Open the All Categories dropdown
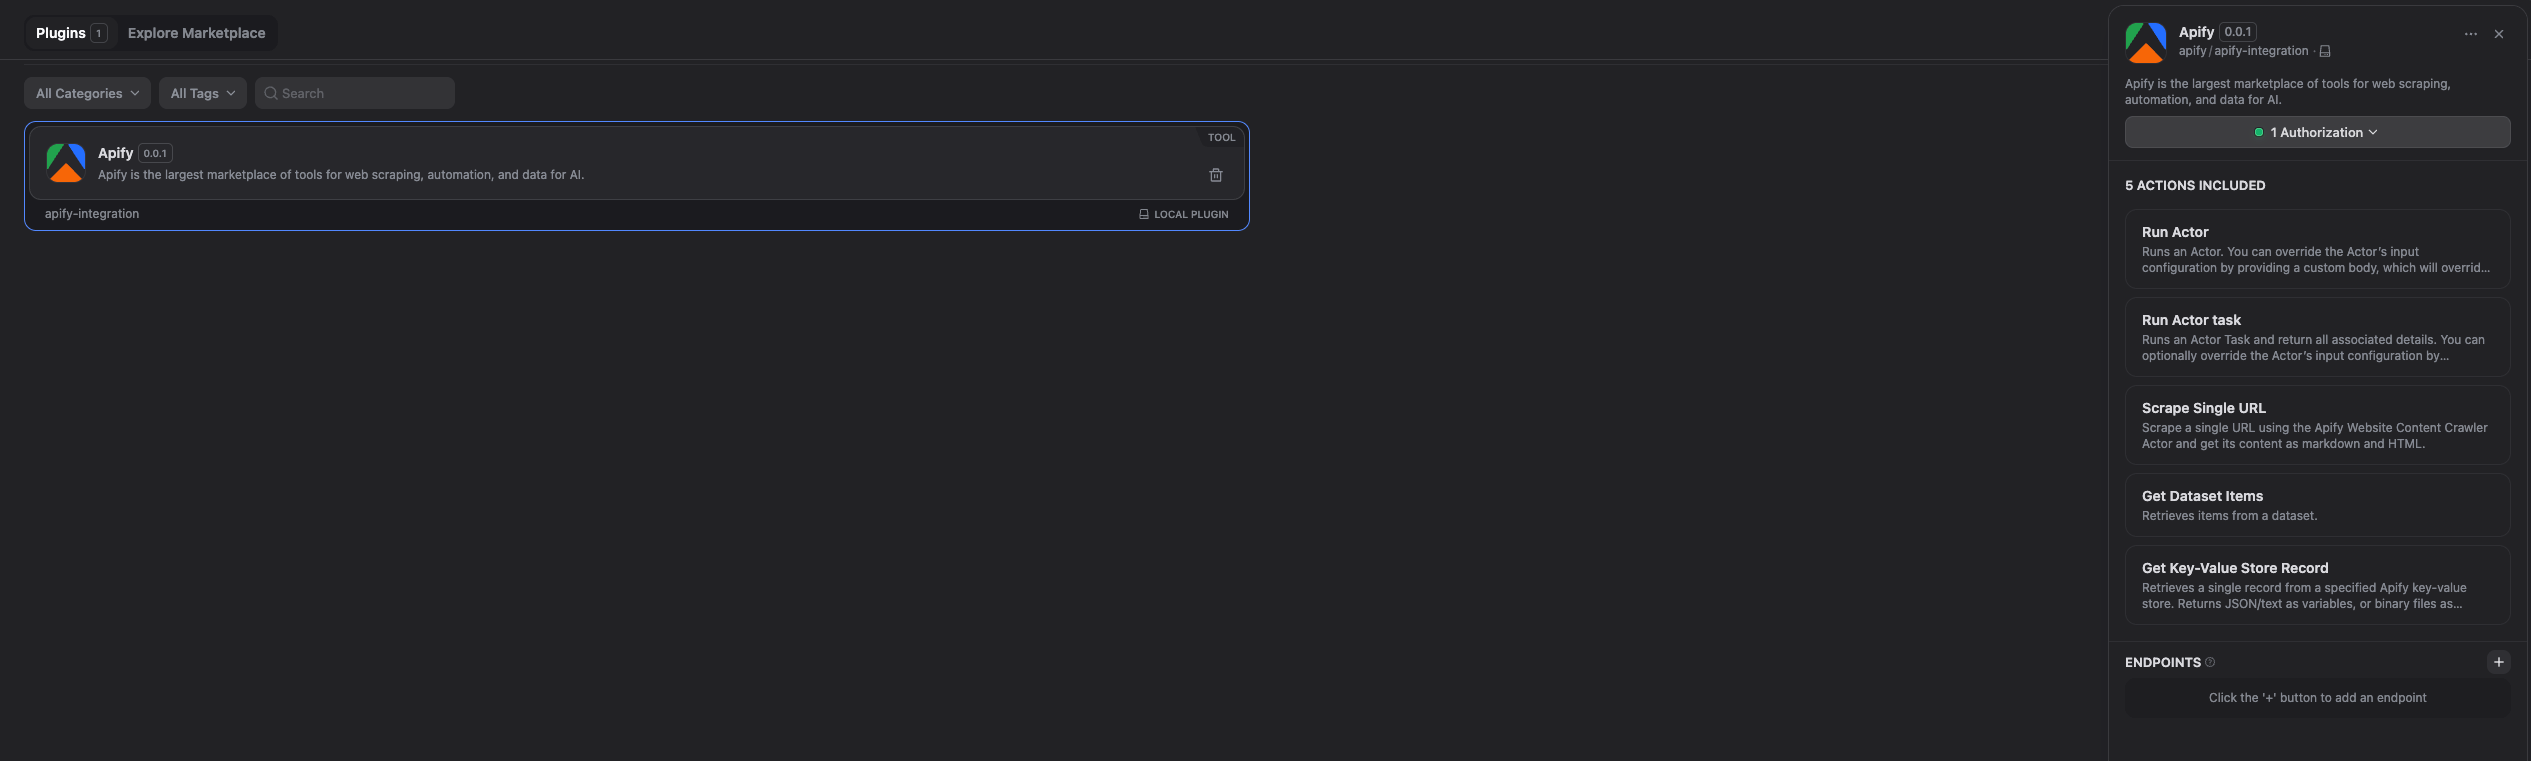The width and height of the screenshot is (2531, 761). pyautogui.click(x=86, y=92)
